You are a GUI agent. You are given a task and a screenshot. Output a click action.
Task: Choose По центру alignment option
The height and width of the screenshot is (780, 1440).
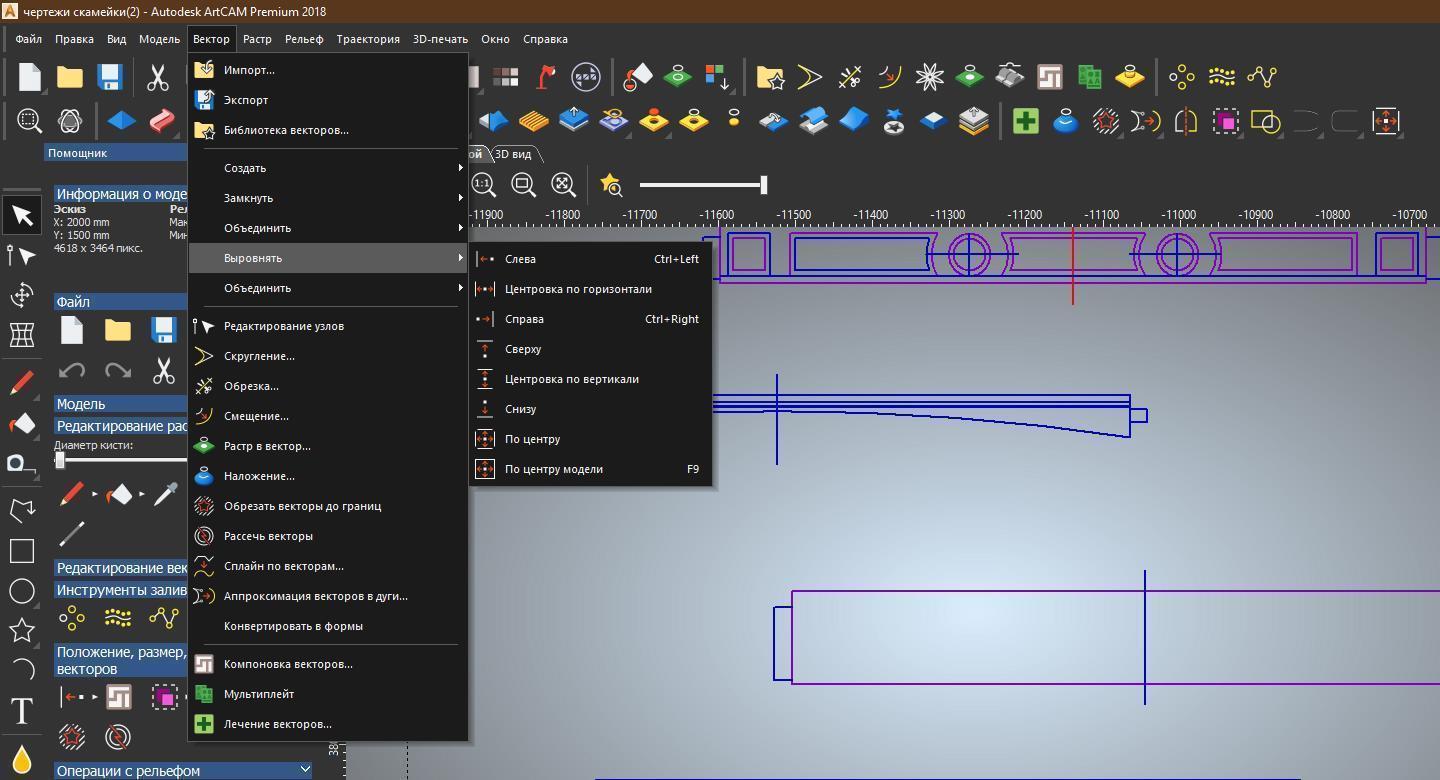(591, 439)
